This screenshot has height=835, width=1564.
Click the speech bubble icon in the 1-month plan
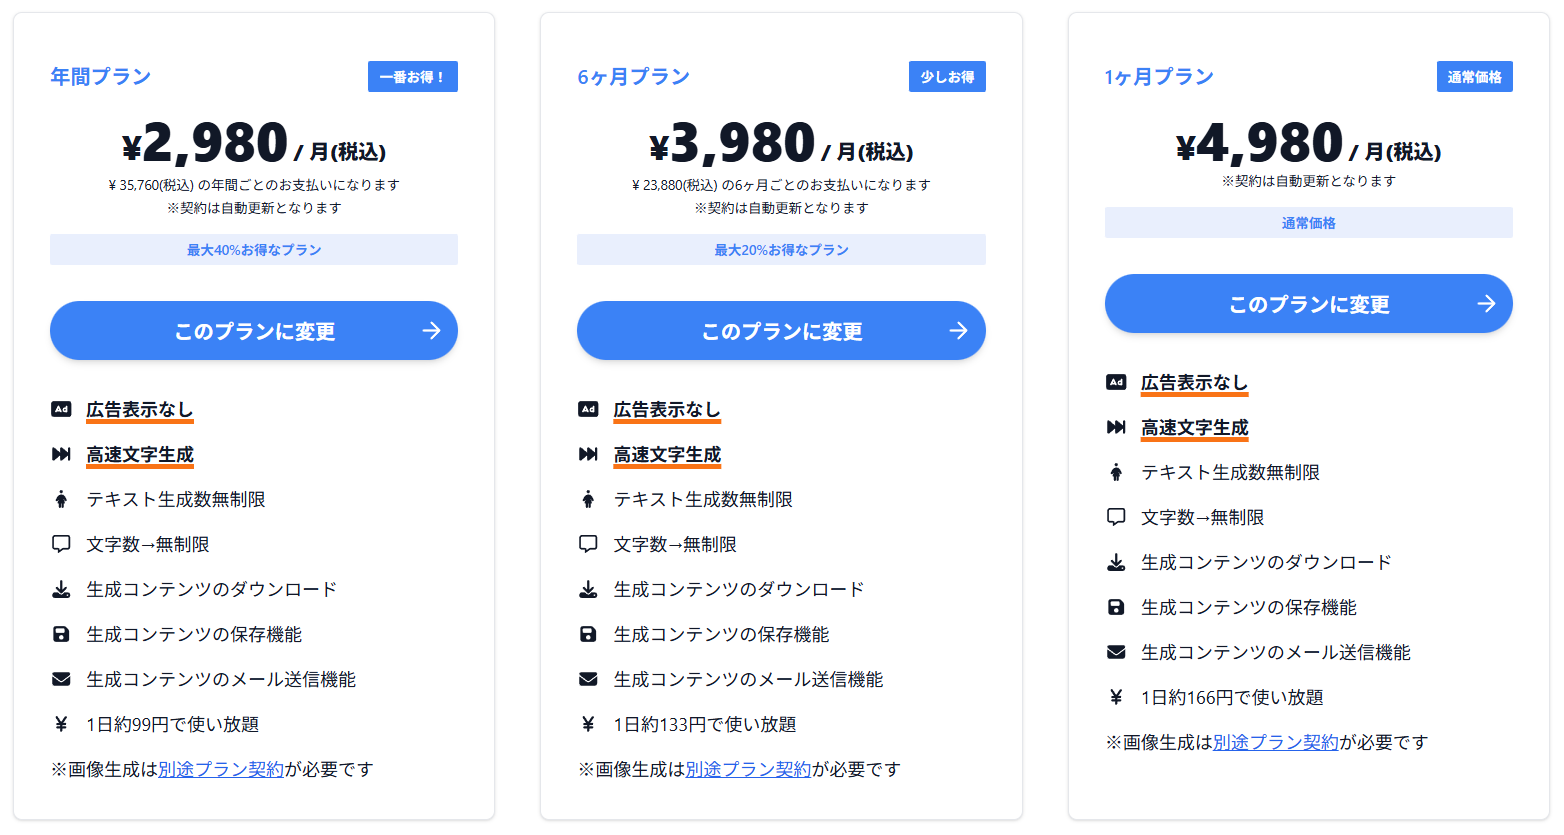click(x=1116, y=517)
